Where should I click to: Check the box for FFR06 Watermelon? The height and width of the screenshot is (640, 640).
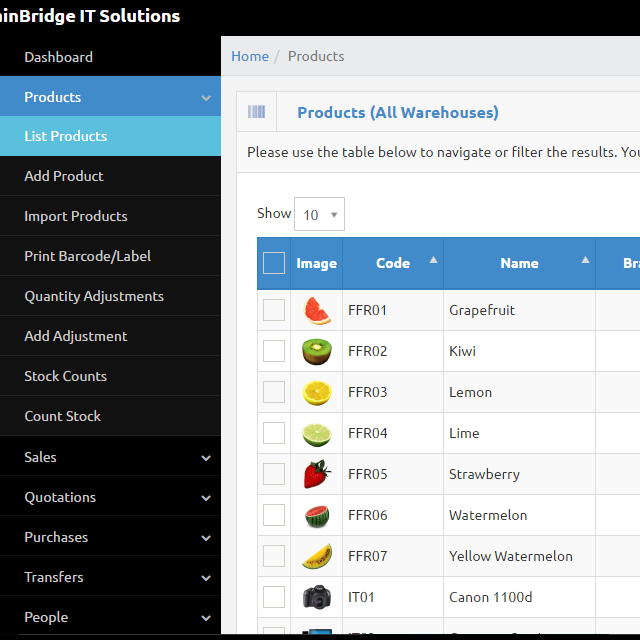pyautogui.click(x=274, y=515)
